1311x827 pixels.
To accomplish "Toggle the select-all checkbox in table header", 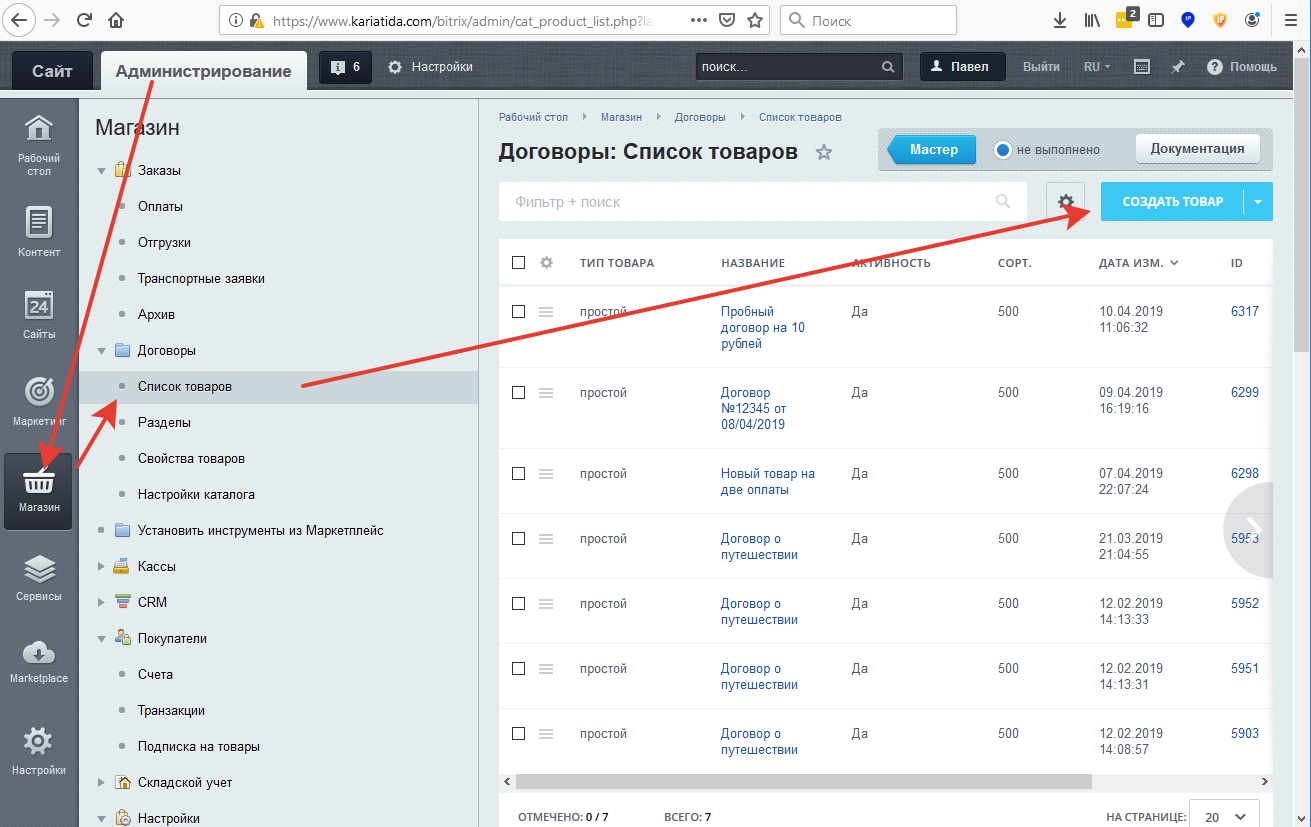I will click(518, 263).
